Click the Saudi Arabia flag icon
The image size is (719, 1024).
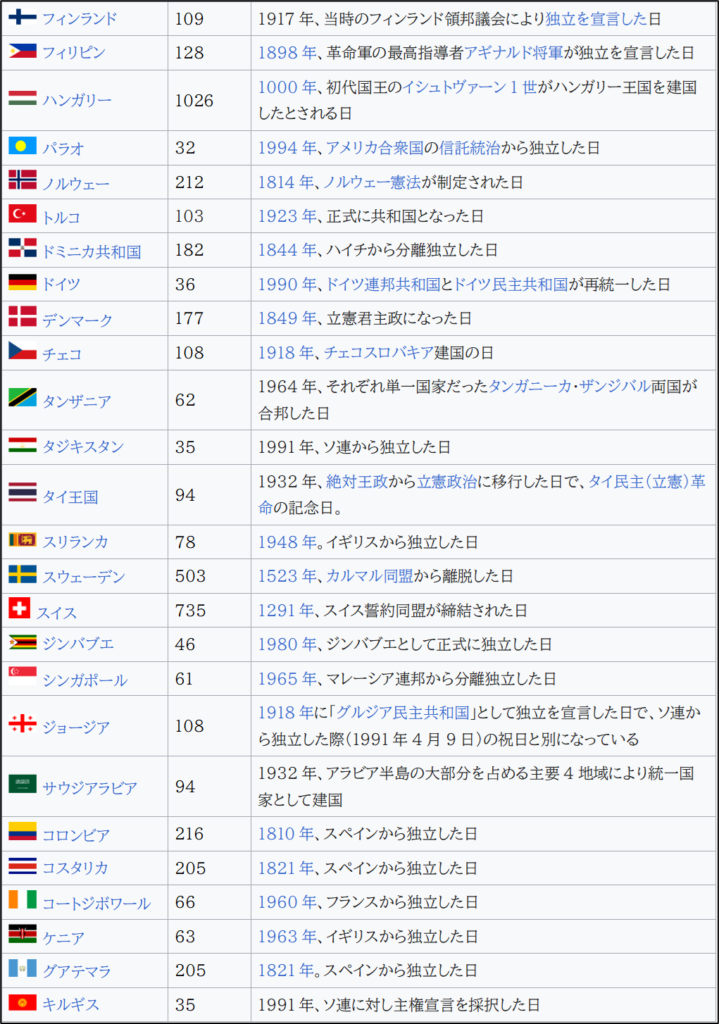(22, 785)
